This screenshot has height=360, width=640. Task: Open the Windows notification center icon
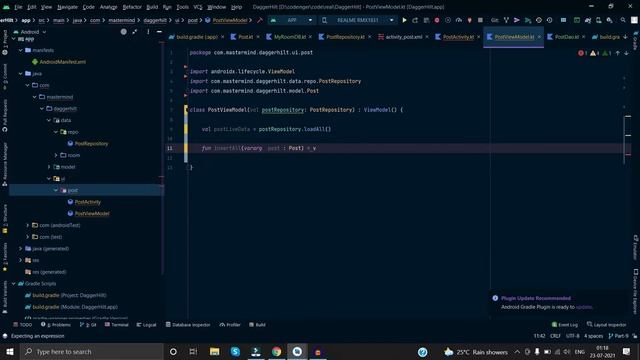pos(627,351)
